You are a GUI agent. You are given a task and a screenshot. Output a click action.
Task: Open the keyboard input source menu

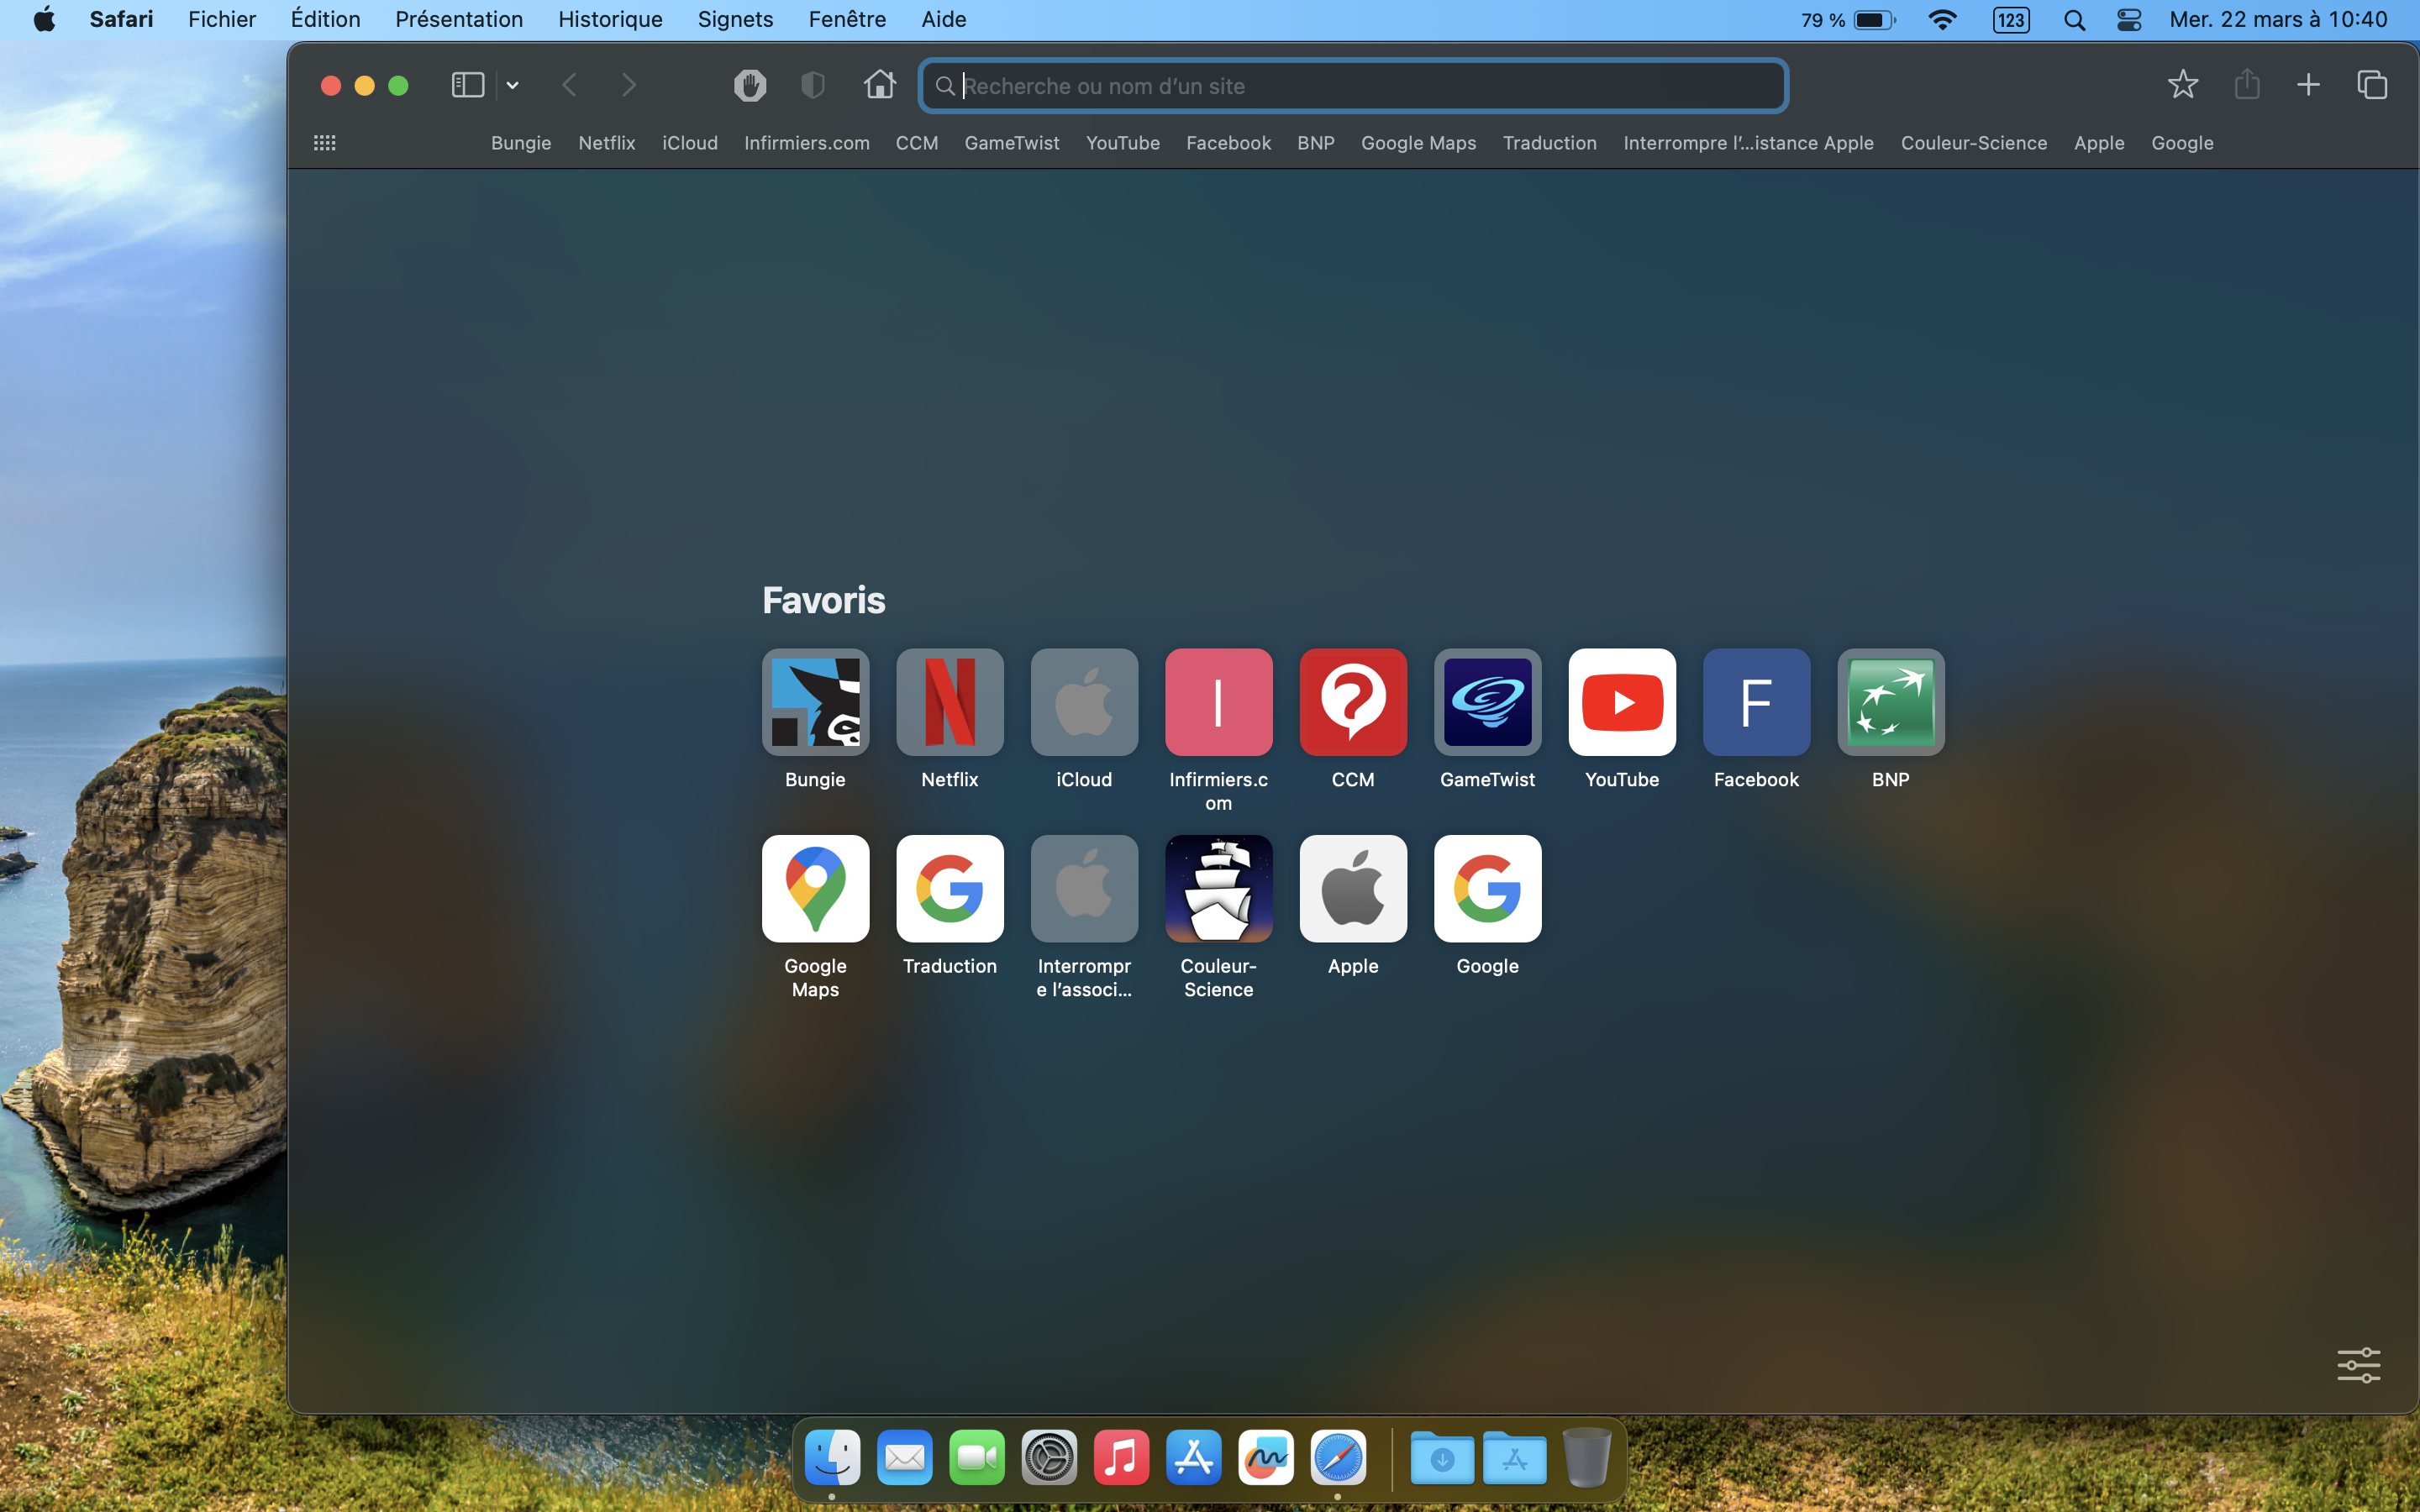(2011, 20)
